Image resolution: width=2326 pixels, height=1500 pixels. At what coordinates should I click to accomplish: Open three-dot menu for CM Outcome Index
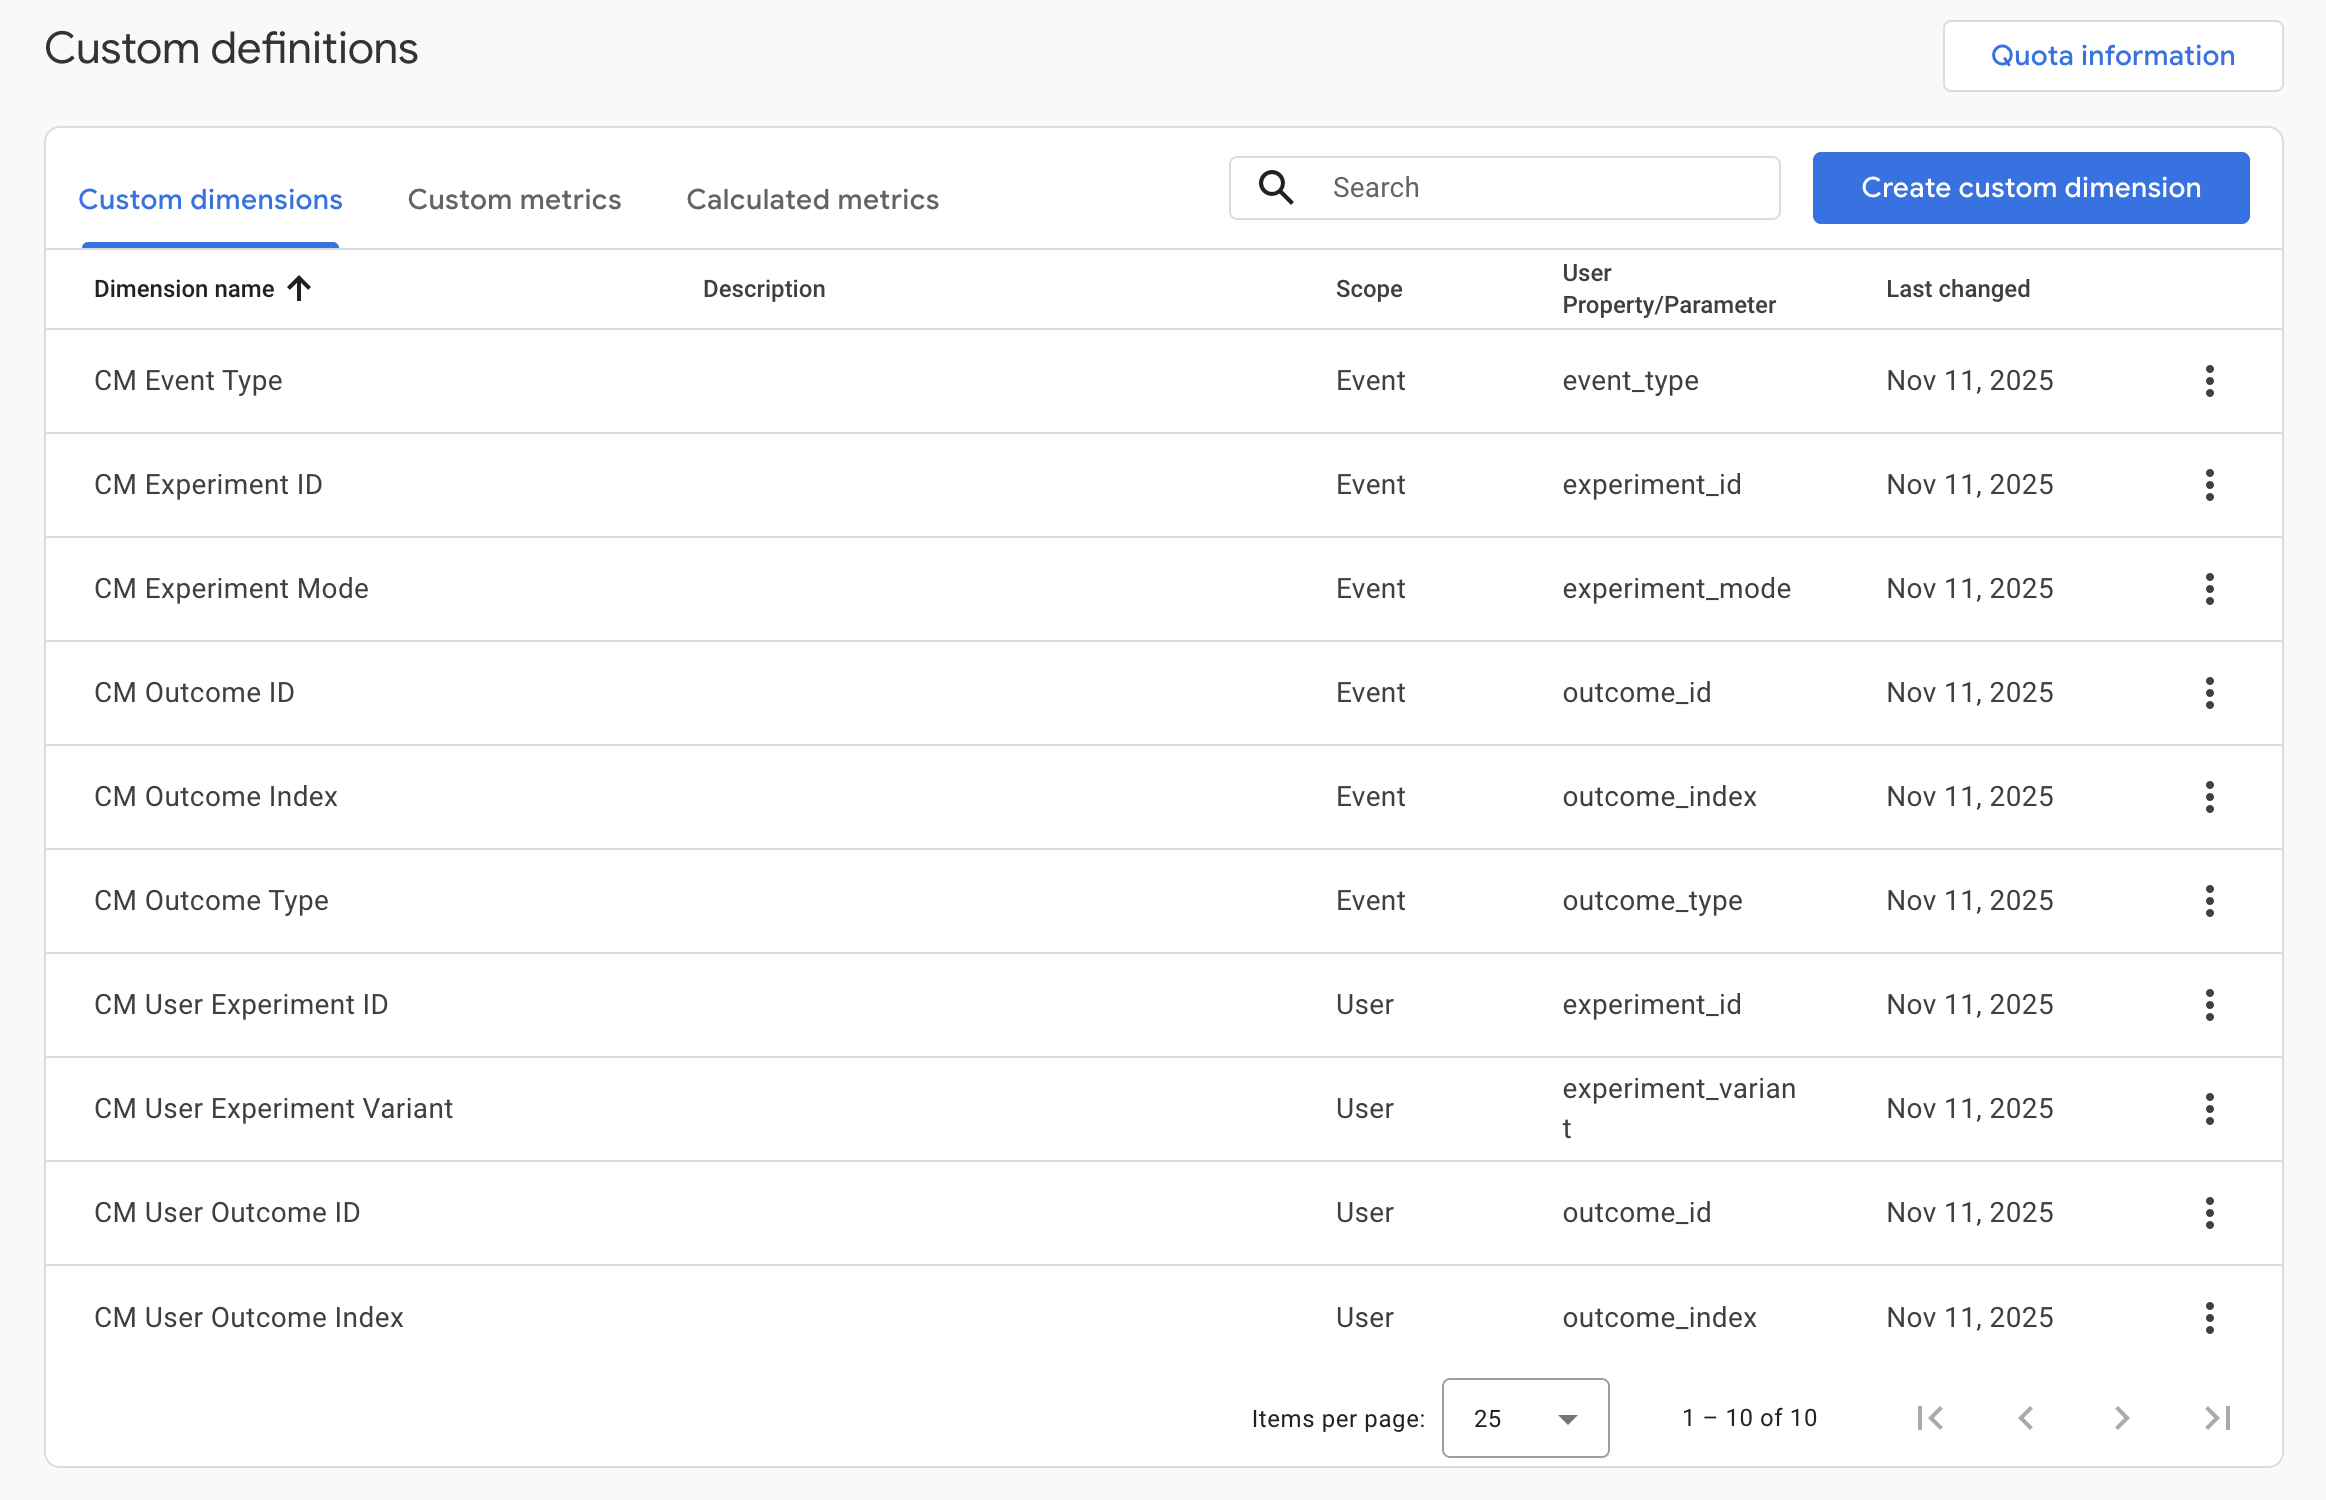[2209, 797]
